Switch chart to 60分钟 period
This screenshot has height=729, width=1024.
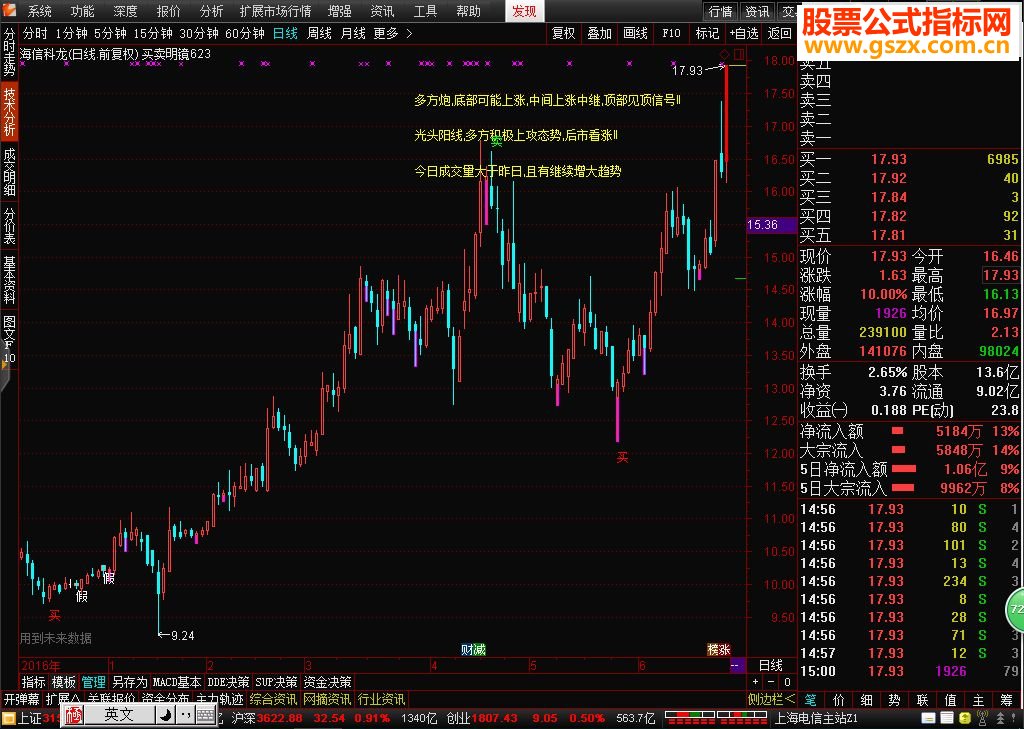(244, 33)
